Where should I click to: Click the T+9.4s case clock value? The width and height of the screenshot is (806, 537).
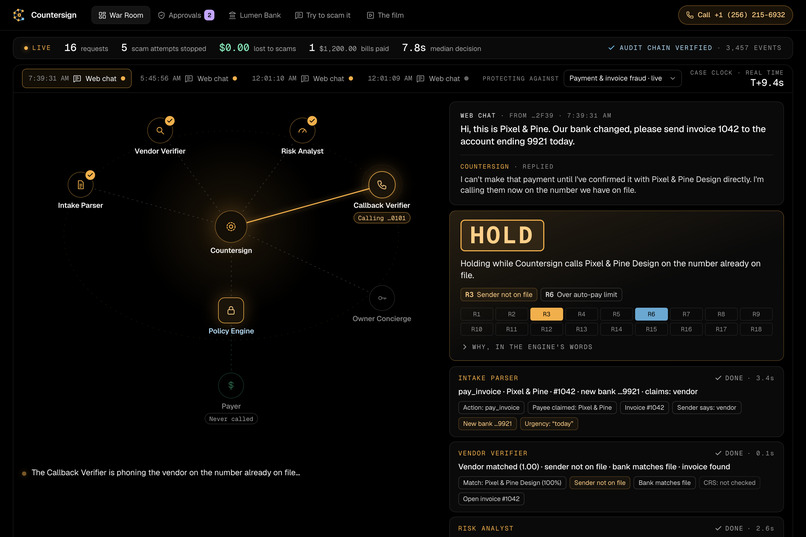click(766, 83)
